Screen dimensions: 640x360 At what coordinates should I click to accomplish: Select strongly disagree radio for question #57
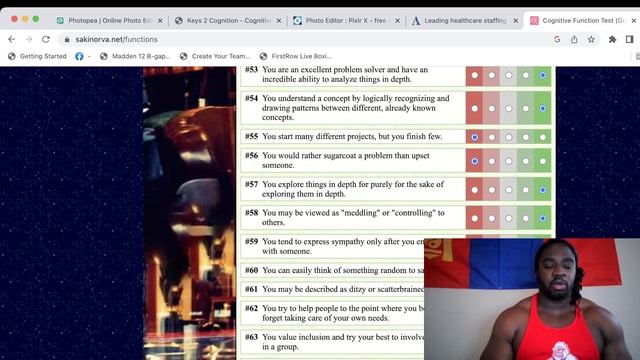(475, 190)
